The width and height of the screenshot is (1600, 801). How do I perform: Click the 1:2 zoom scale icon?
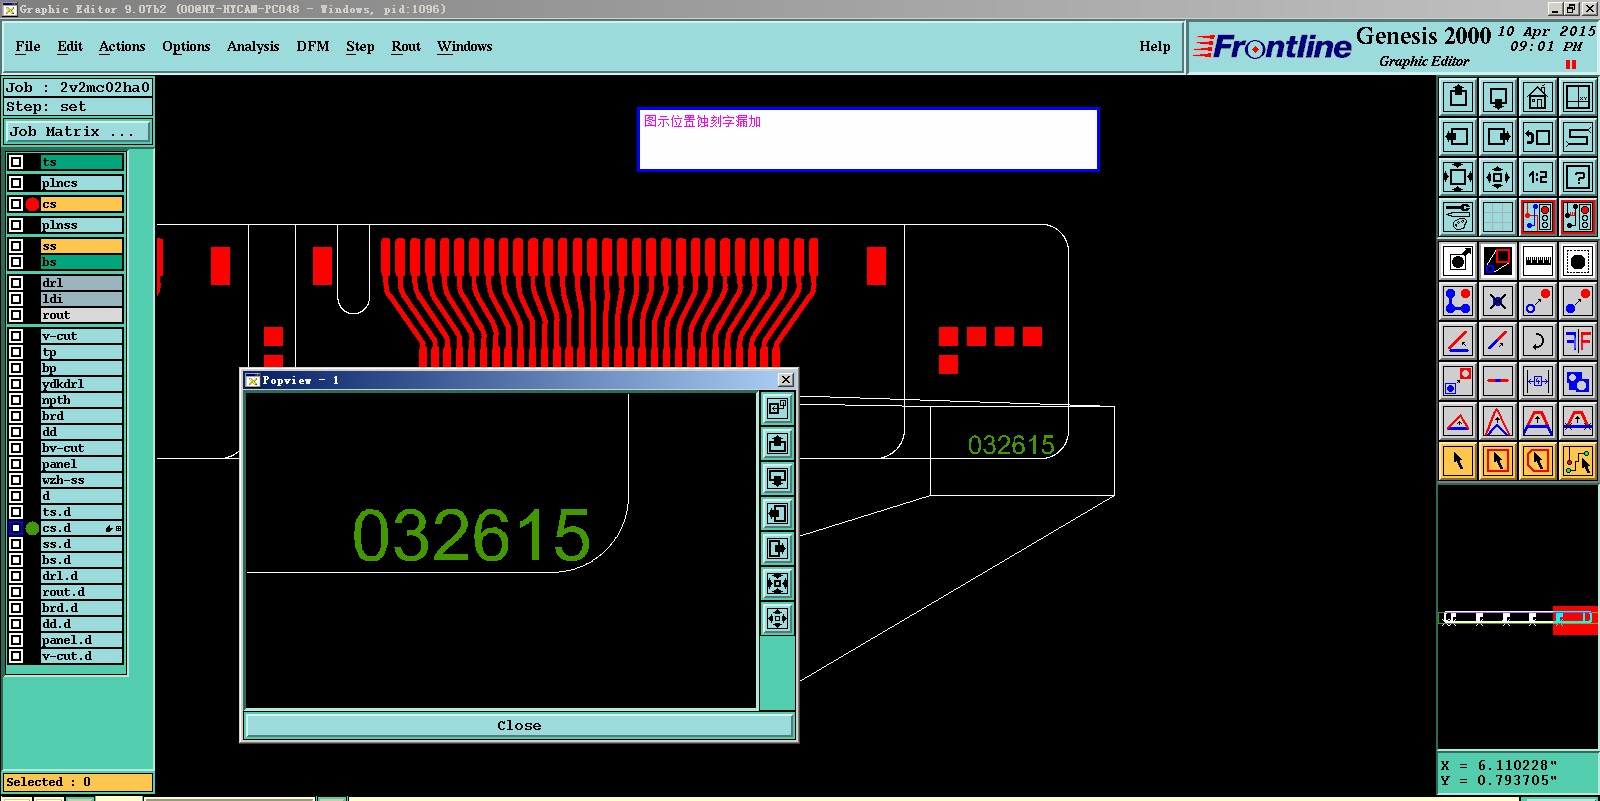point(1538,177)
